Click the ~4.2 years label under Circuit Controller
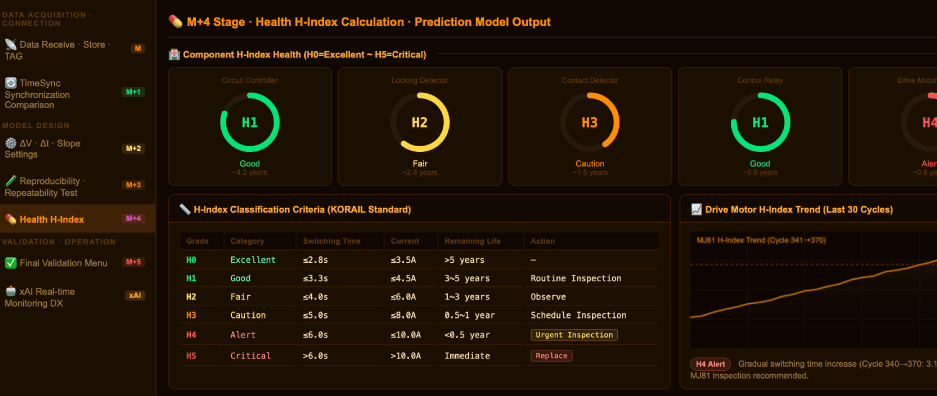This screenshot has height=396, width=937. pyautogui.click(x=250, y=173)
